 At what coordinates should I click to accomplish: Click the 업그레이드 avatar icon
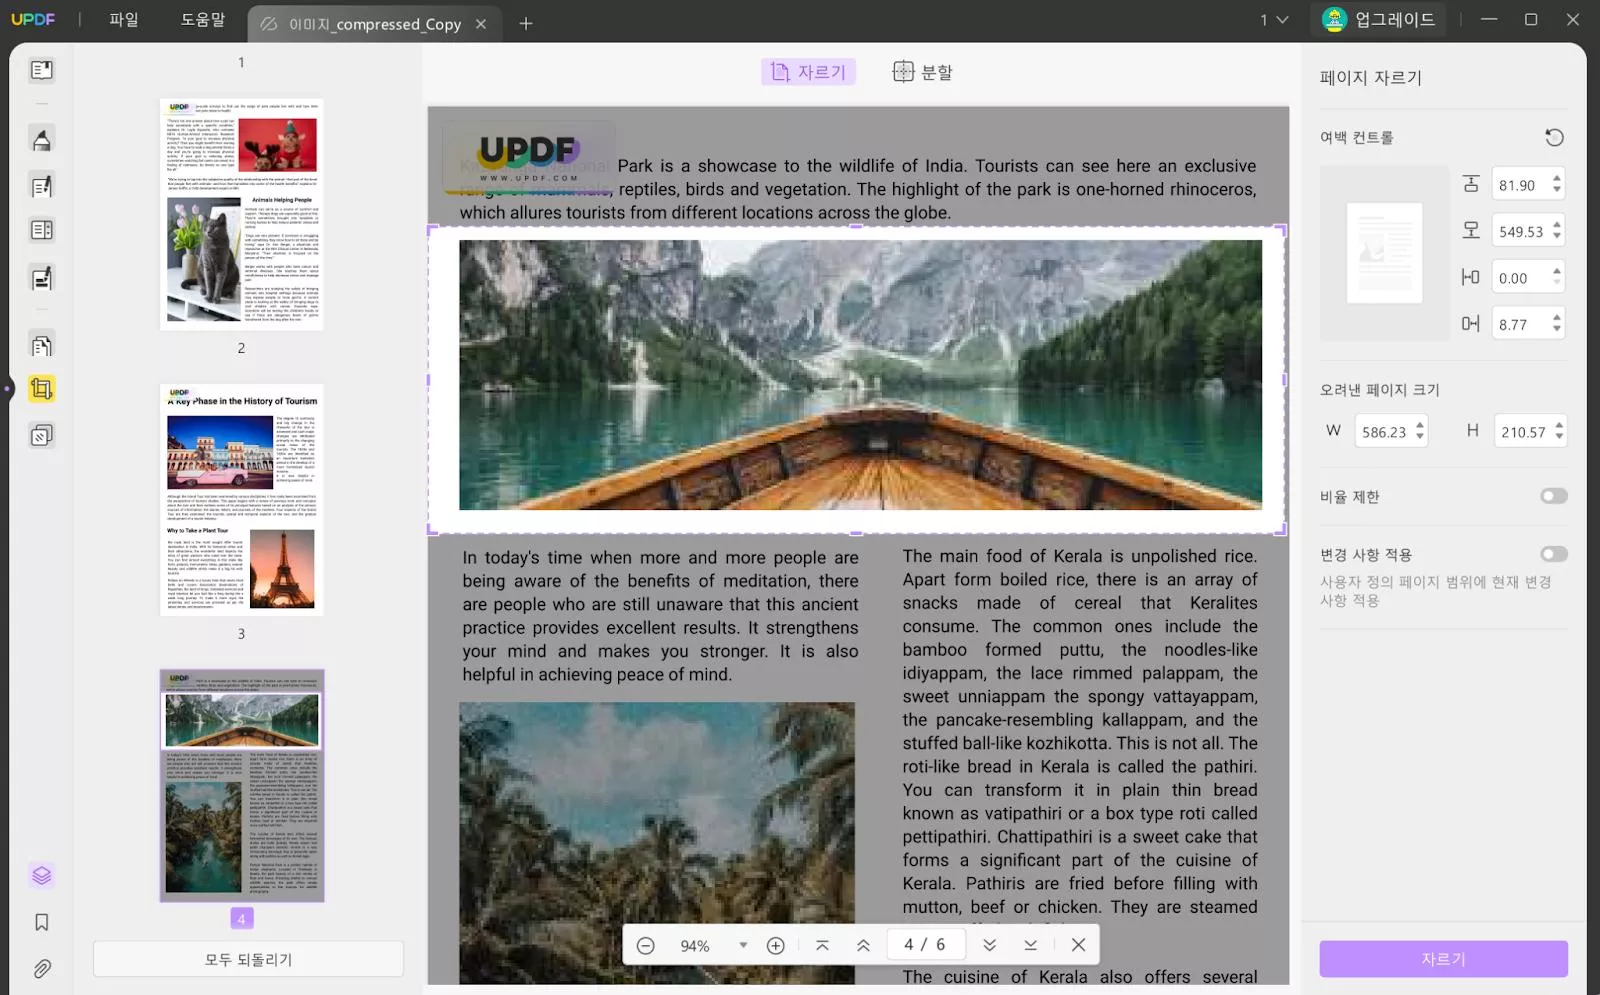(x=1334, y=20)
